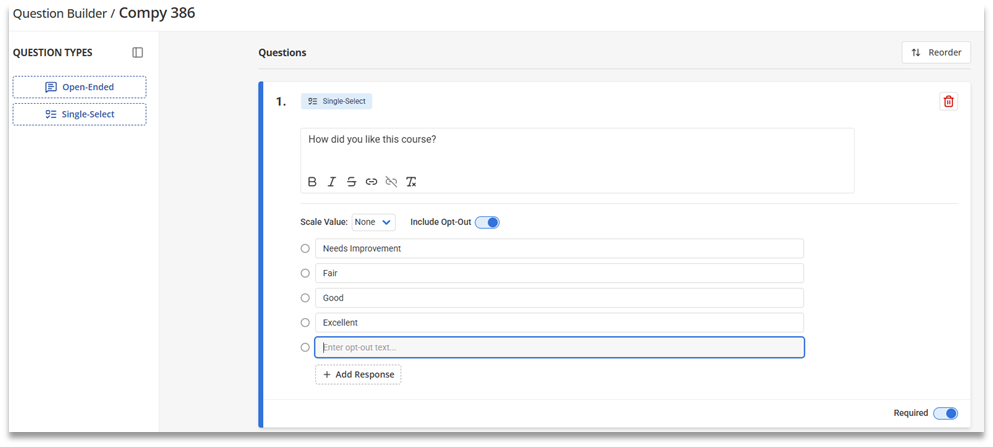The image size is (993, 447).
Task: Click the Single-Select type badge
Action: (x=337, y=101)
